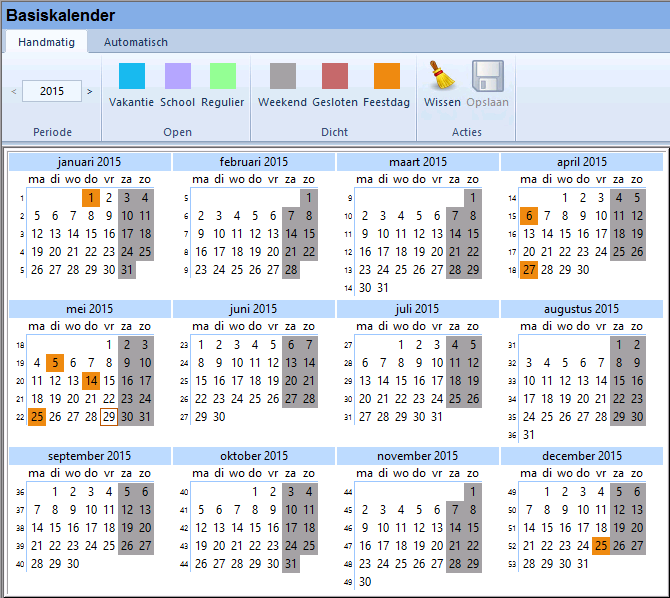Go to previous year with left arrow
Viewport: 670px width, 598px height.
[x=14, y=91]
